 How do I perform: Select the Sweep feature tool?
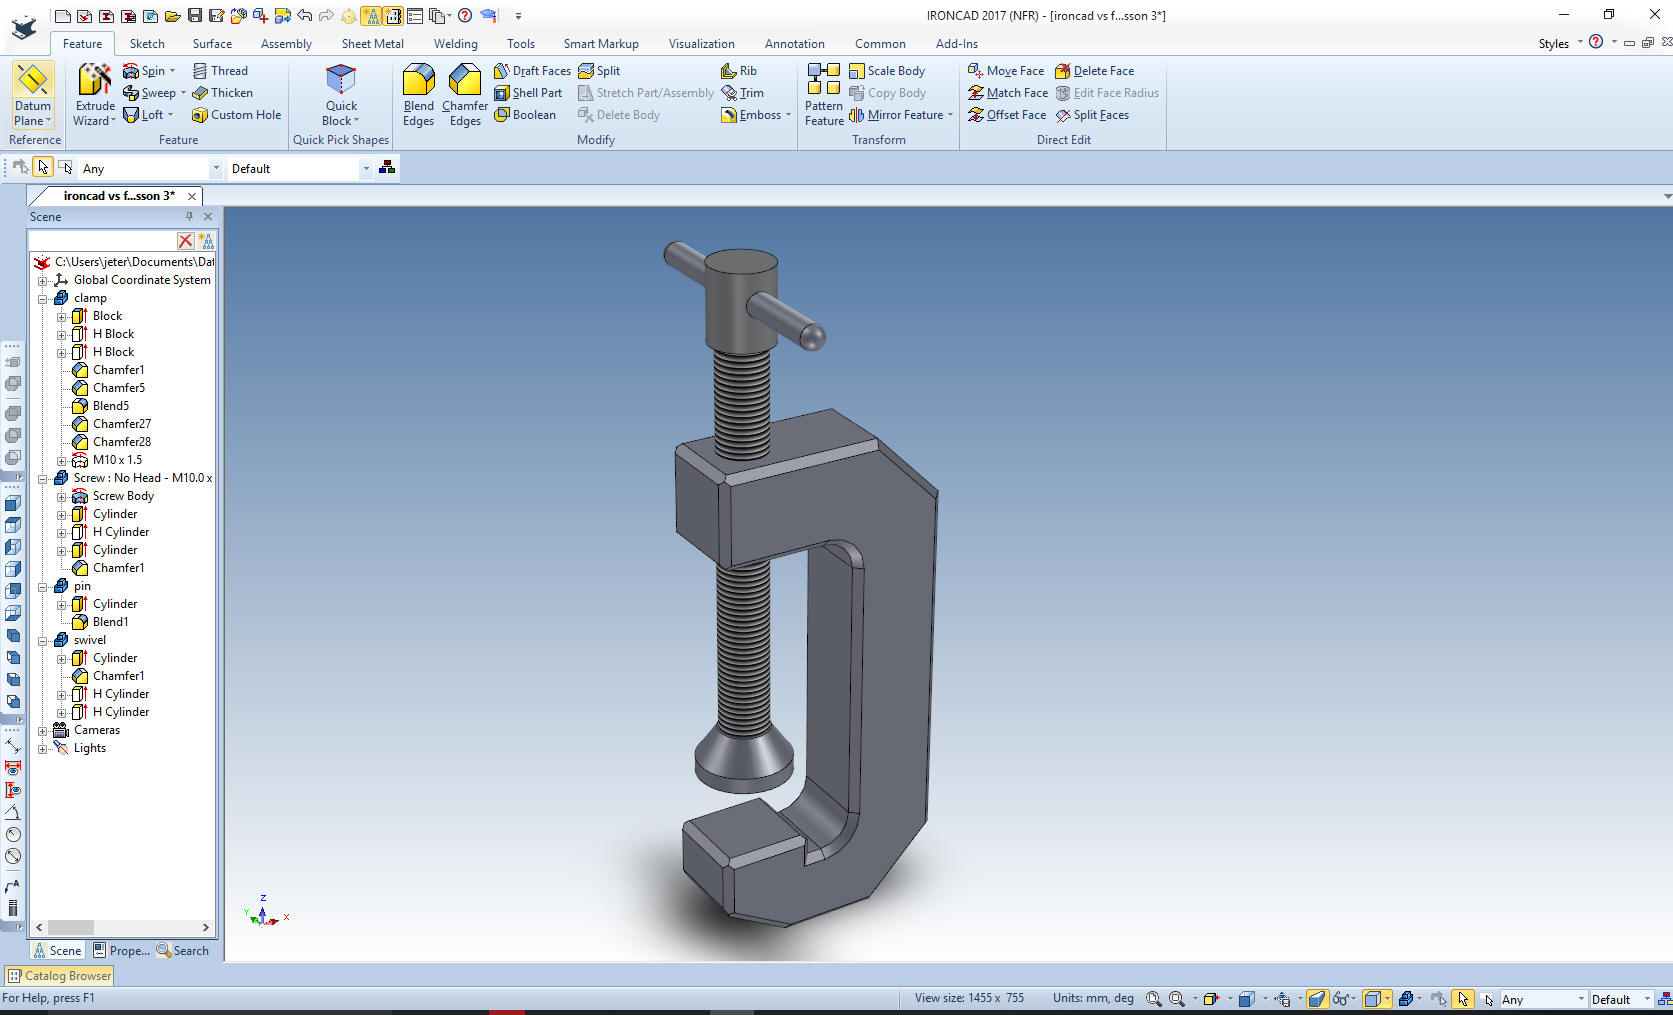click(154, 93)
